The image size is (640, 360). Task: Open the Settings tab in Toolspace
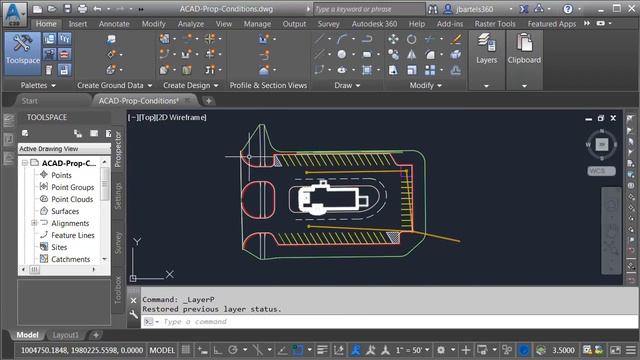(x=118, y=196)
